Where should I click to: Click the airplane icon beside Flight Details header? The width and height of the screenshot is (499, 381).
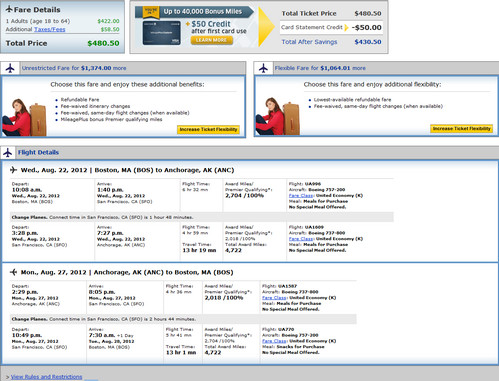pyautogui.click(x=8, y=153)
